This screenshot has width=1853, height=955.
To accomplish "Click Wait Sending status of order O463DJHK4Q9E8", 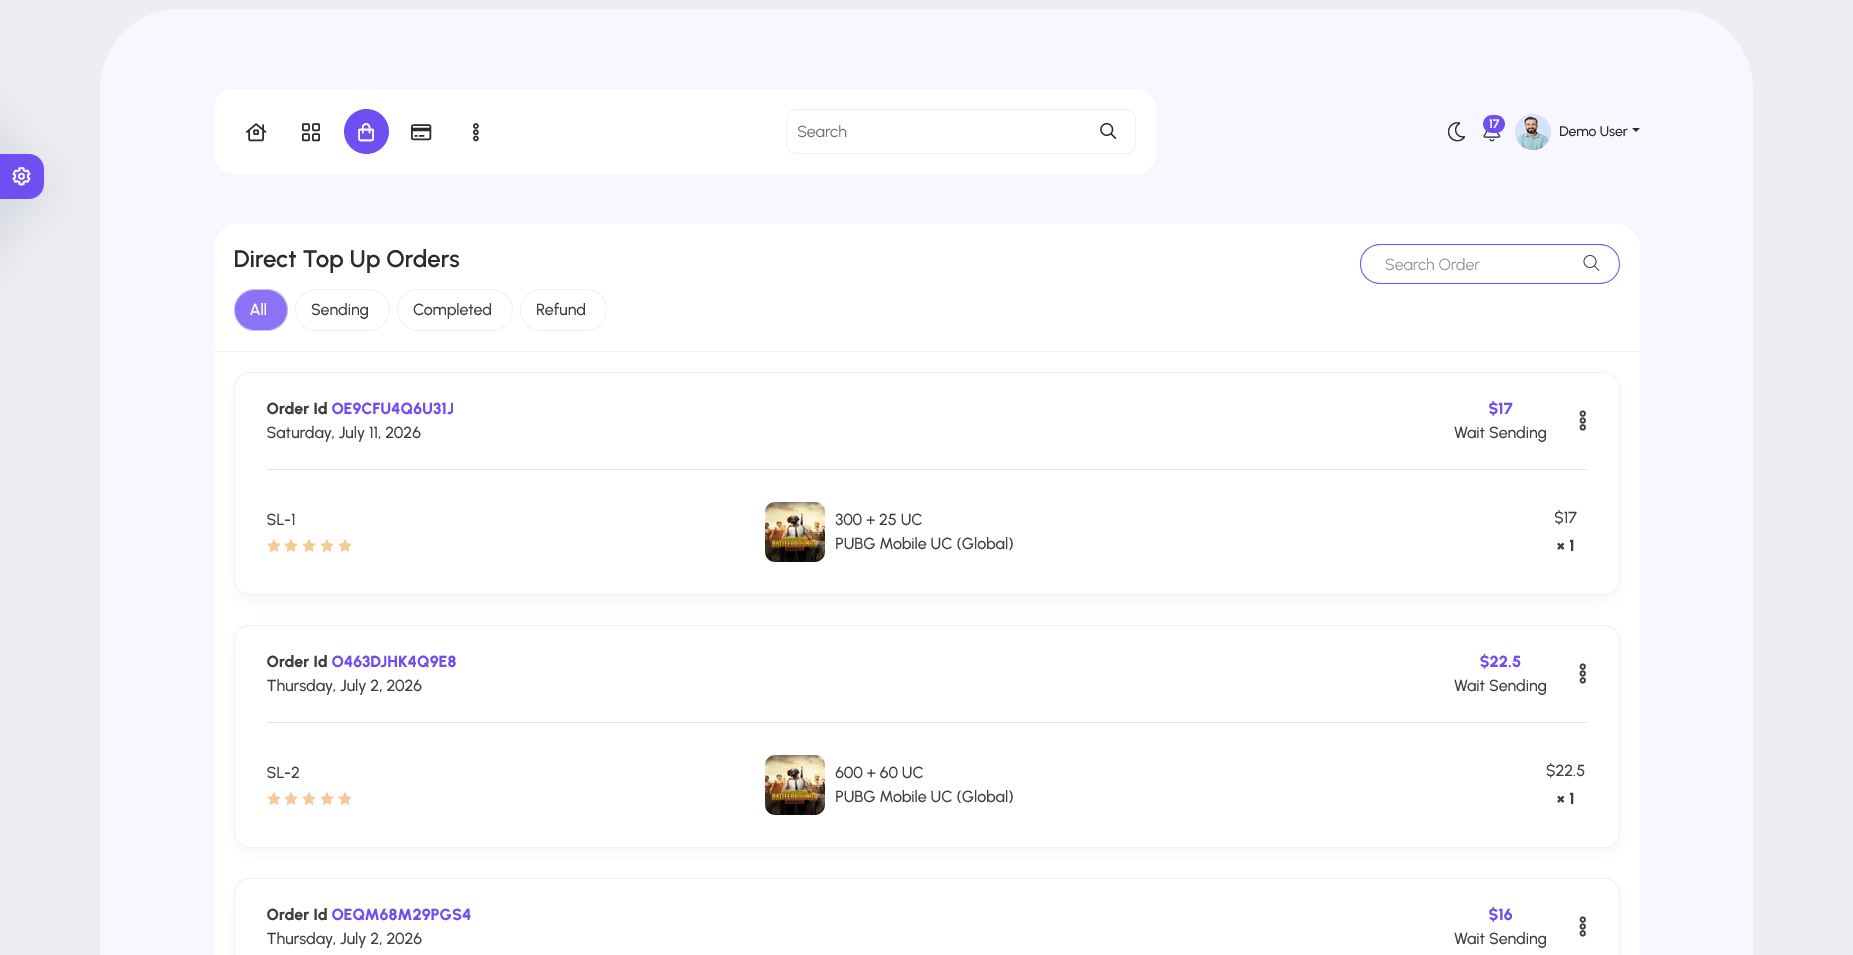I will pyautogui.click(x=1500, y=686).
